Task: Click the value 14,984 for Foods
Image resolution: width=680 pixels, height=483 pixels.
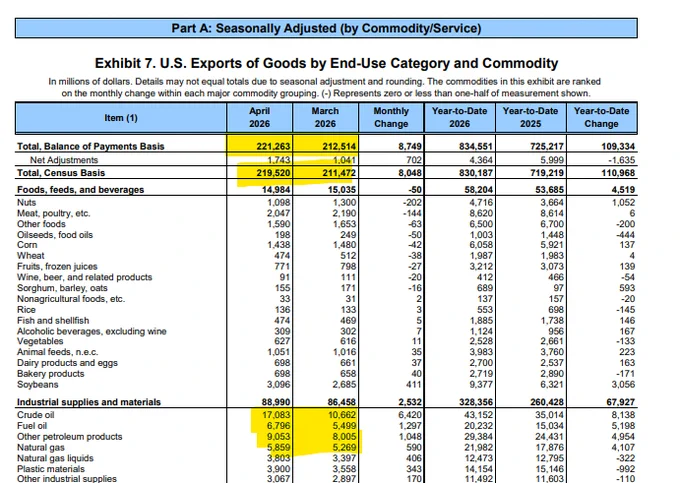Action: pyautogui.click(x=276, y=190)
